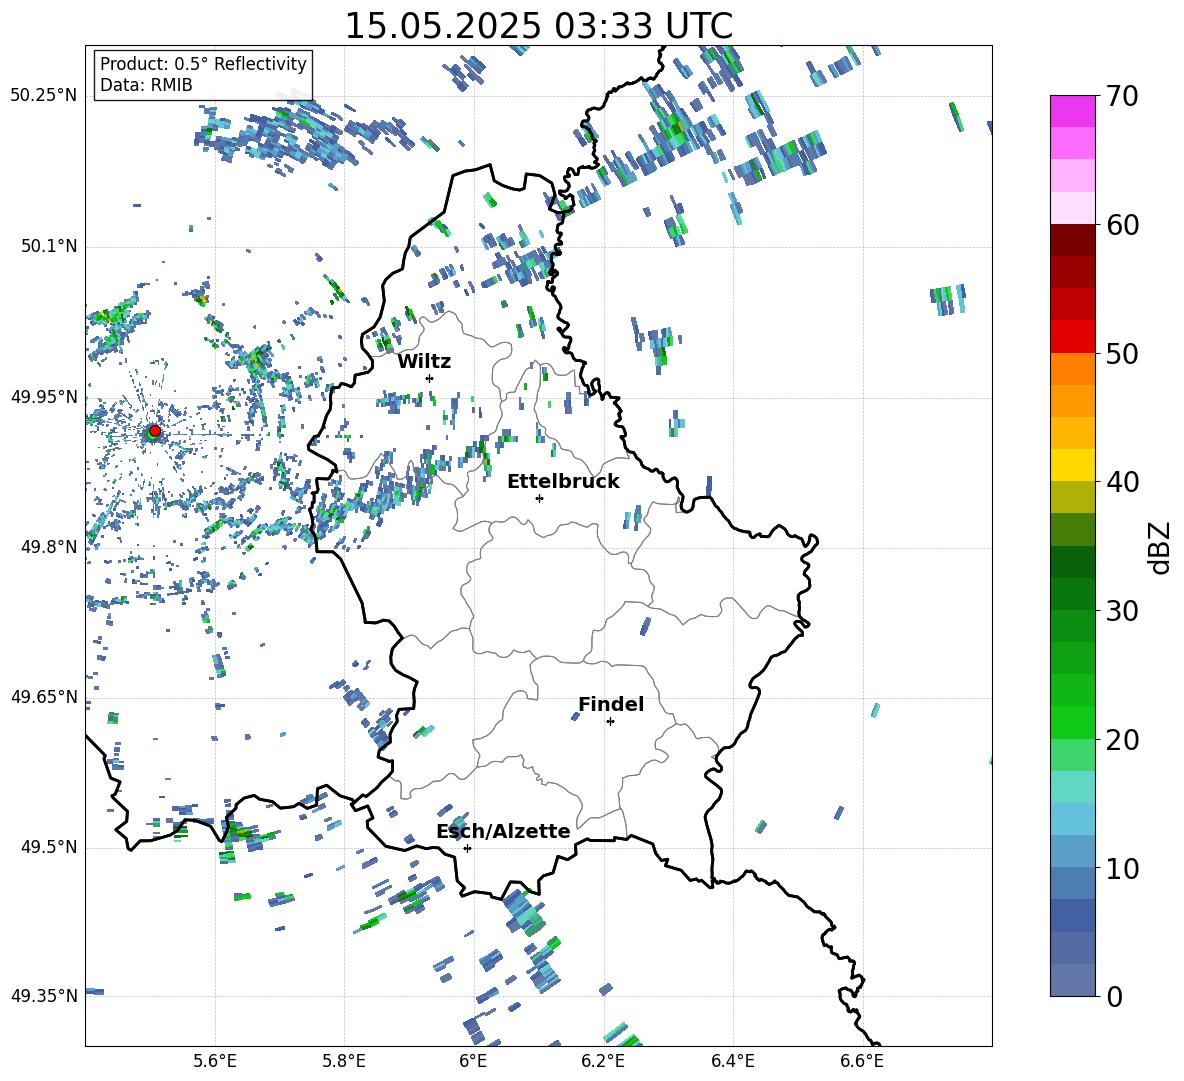Click the 15.05.2025 03:33 UTC title
Screen dimensions: 1184x1081
click(538, 26)
